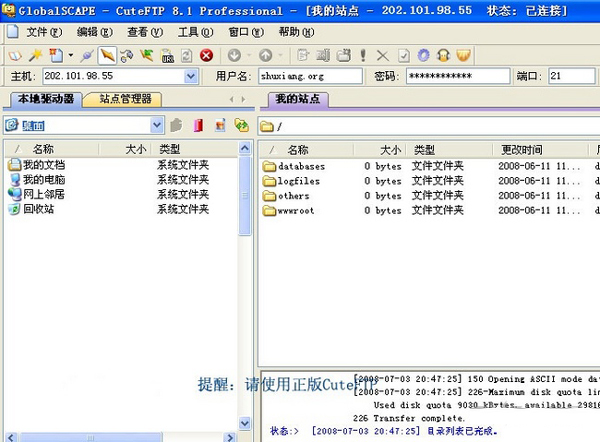This screenshot has width=600, height=442.
Task: Select 我的文档 in local list
Action: point(37,165)
